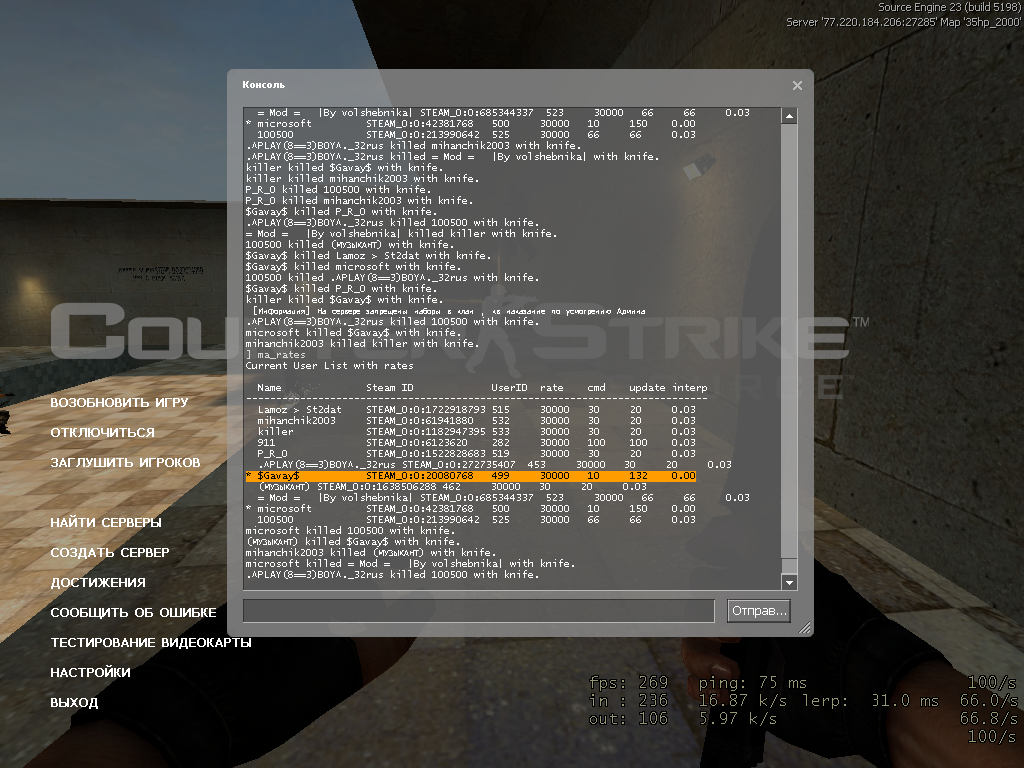Screen dimensions: 1024x768
Task: Click the console vertical scrollbar thumb
Action: pyautogui.click(x=789, y=566)
